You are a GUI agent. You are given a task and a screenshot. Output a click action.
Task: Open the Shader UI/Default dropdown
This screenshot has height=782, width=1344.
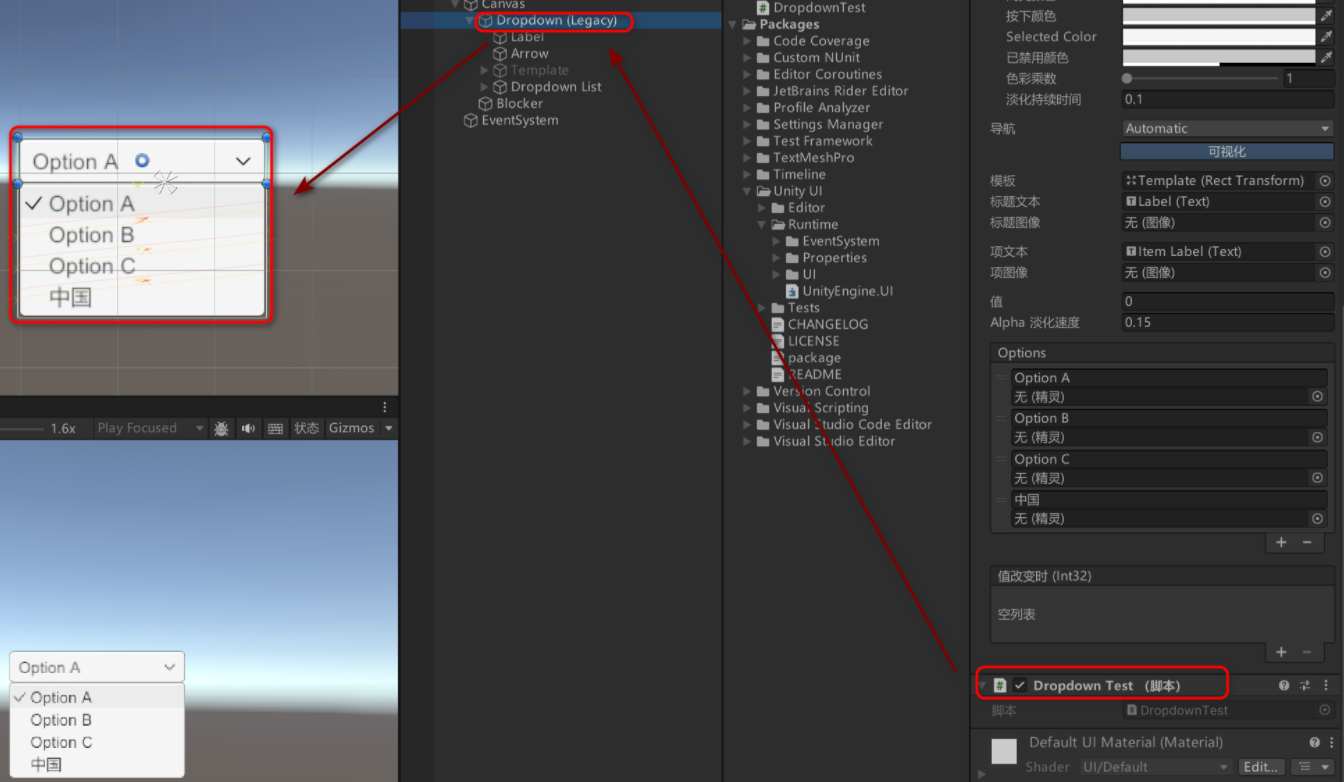pyautogui.click(x=1156, y=767)
